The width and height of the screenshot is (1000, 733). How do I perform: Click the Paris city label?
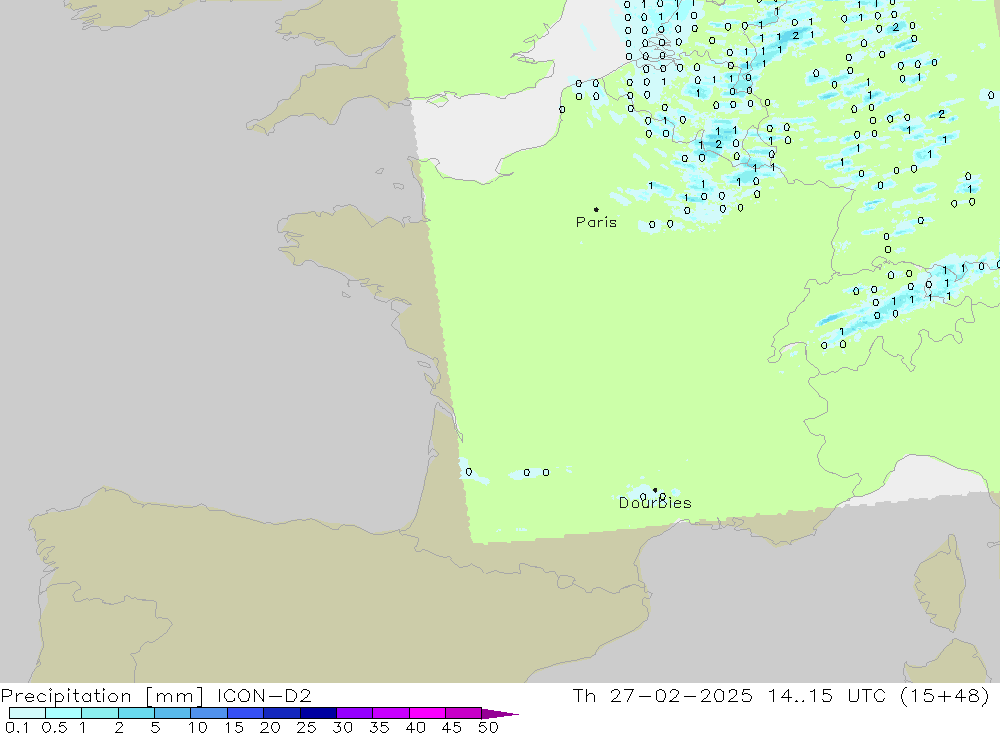point(596,222)
